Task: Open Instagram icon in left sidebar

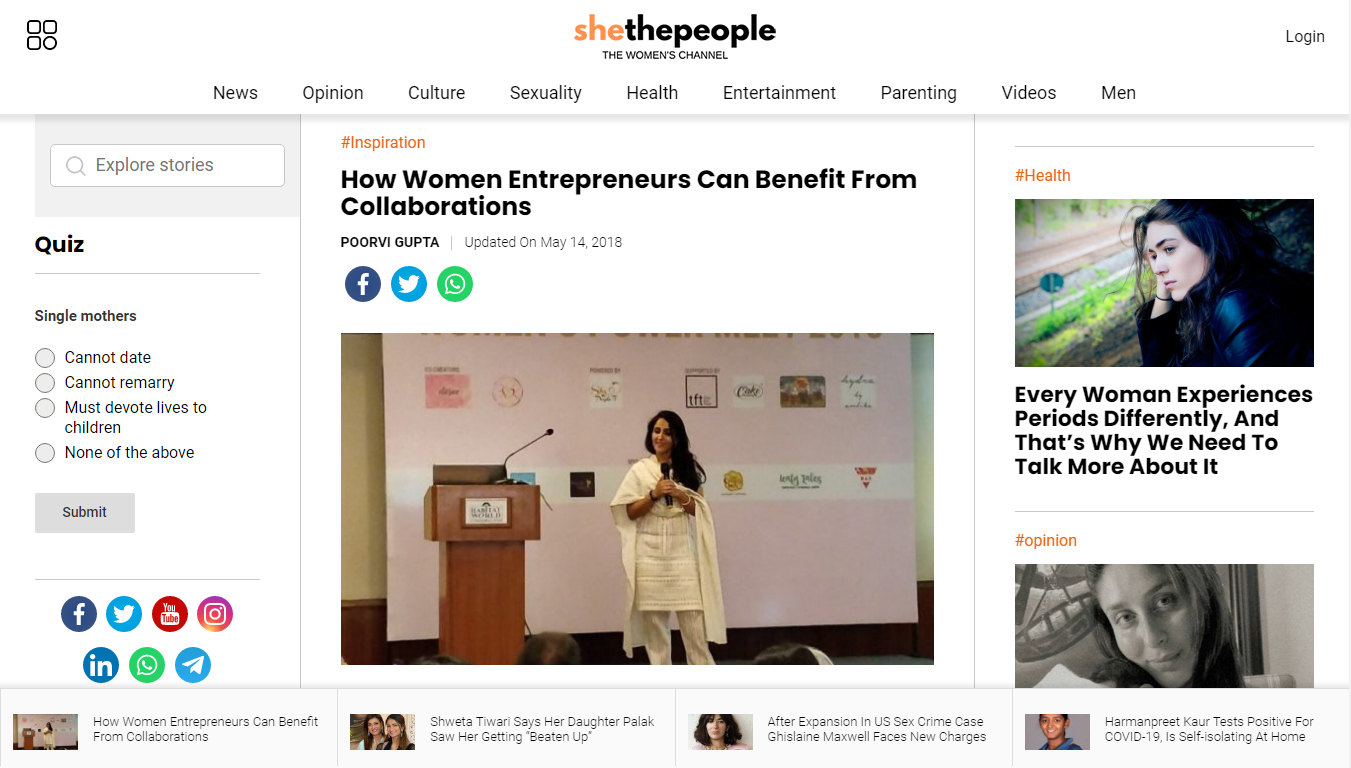Action: coord(215,614)
